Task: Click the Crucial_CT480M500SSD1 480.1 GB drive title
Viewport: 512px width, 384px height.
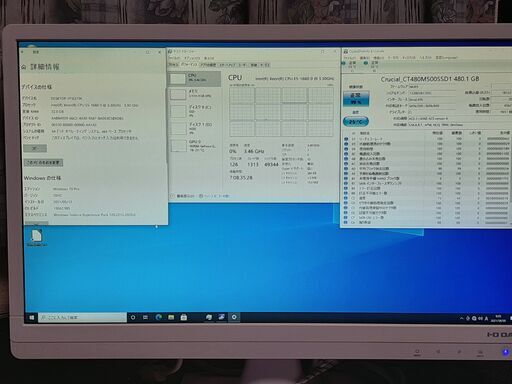Action: click(430, 79)
